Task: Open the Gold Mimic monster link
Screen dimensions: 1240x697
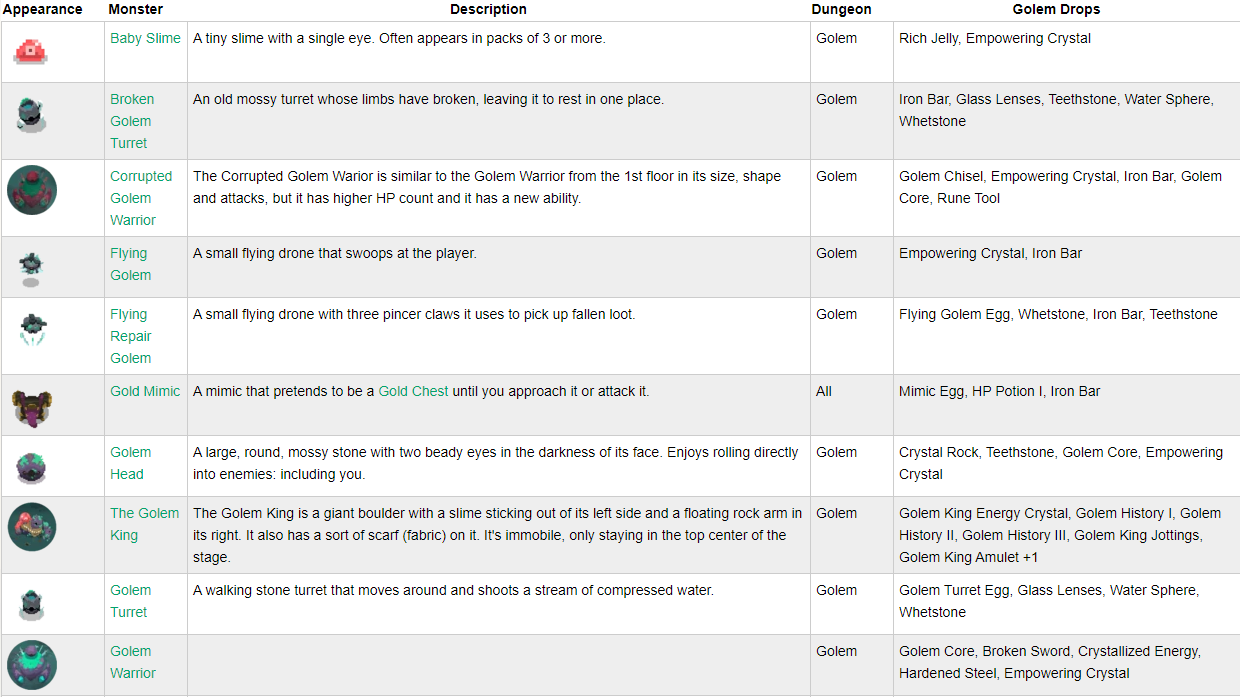Action: point(145,391)
